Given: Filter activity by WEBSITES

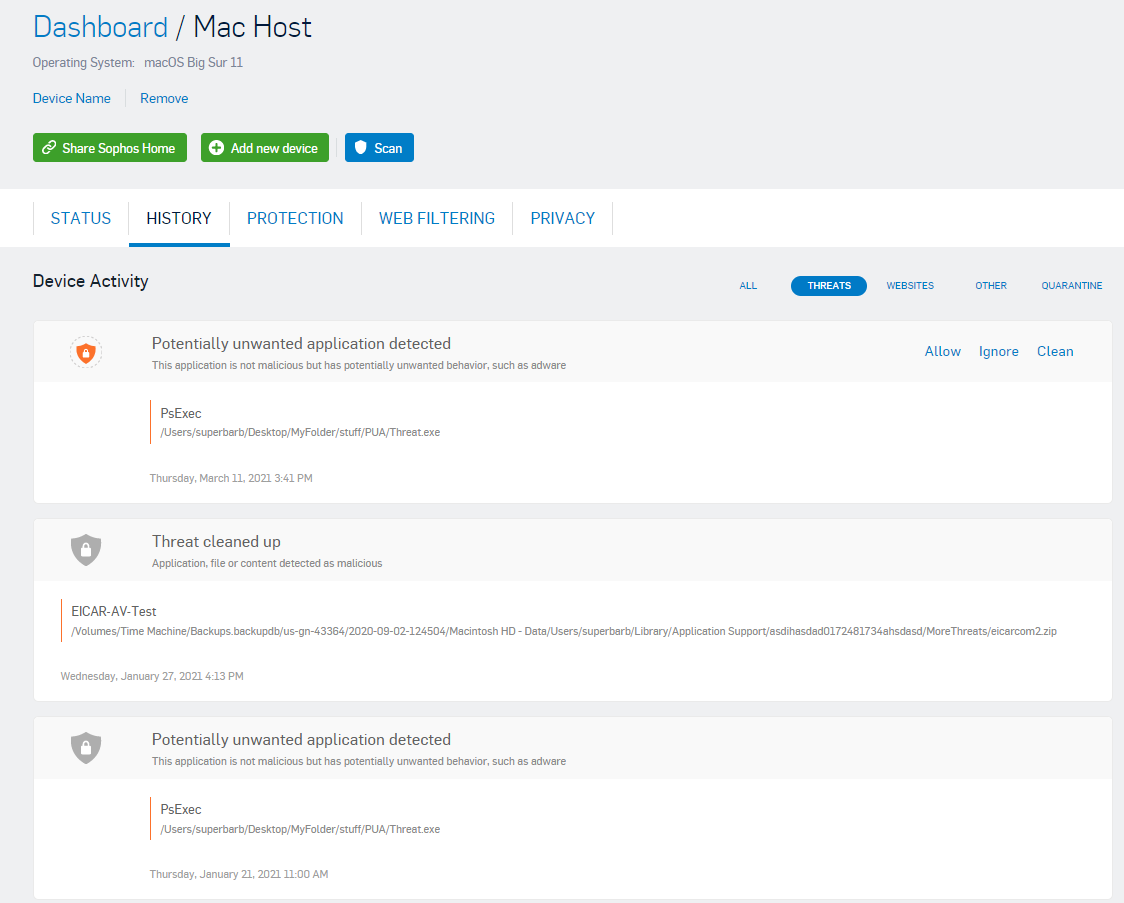Looking at the screenshot, I should [910, 286].
